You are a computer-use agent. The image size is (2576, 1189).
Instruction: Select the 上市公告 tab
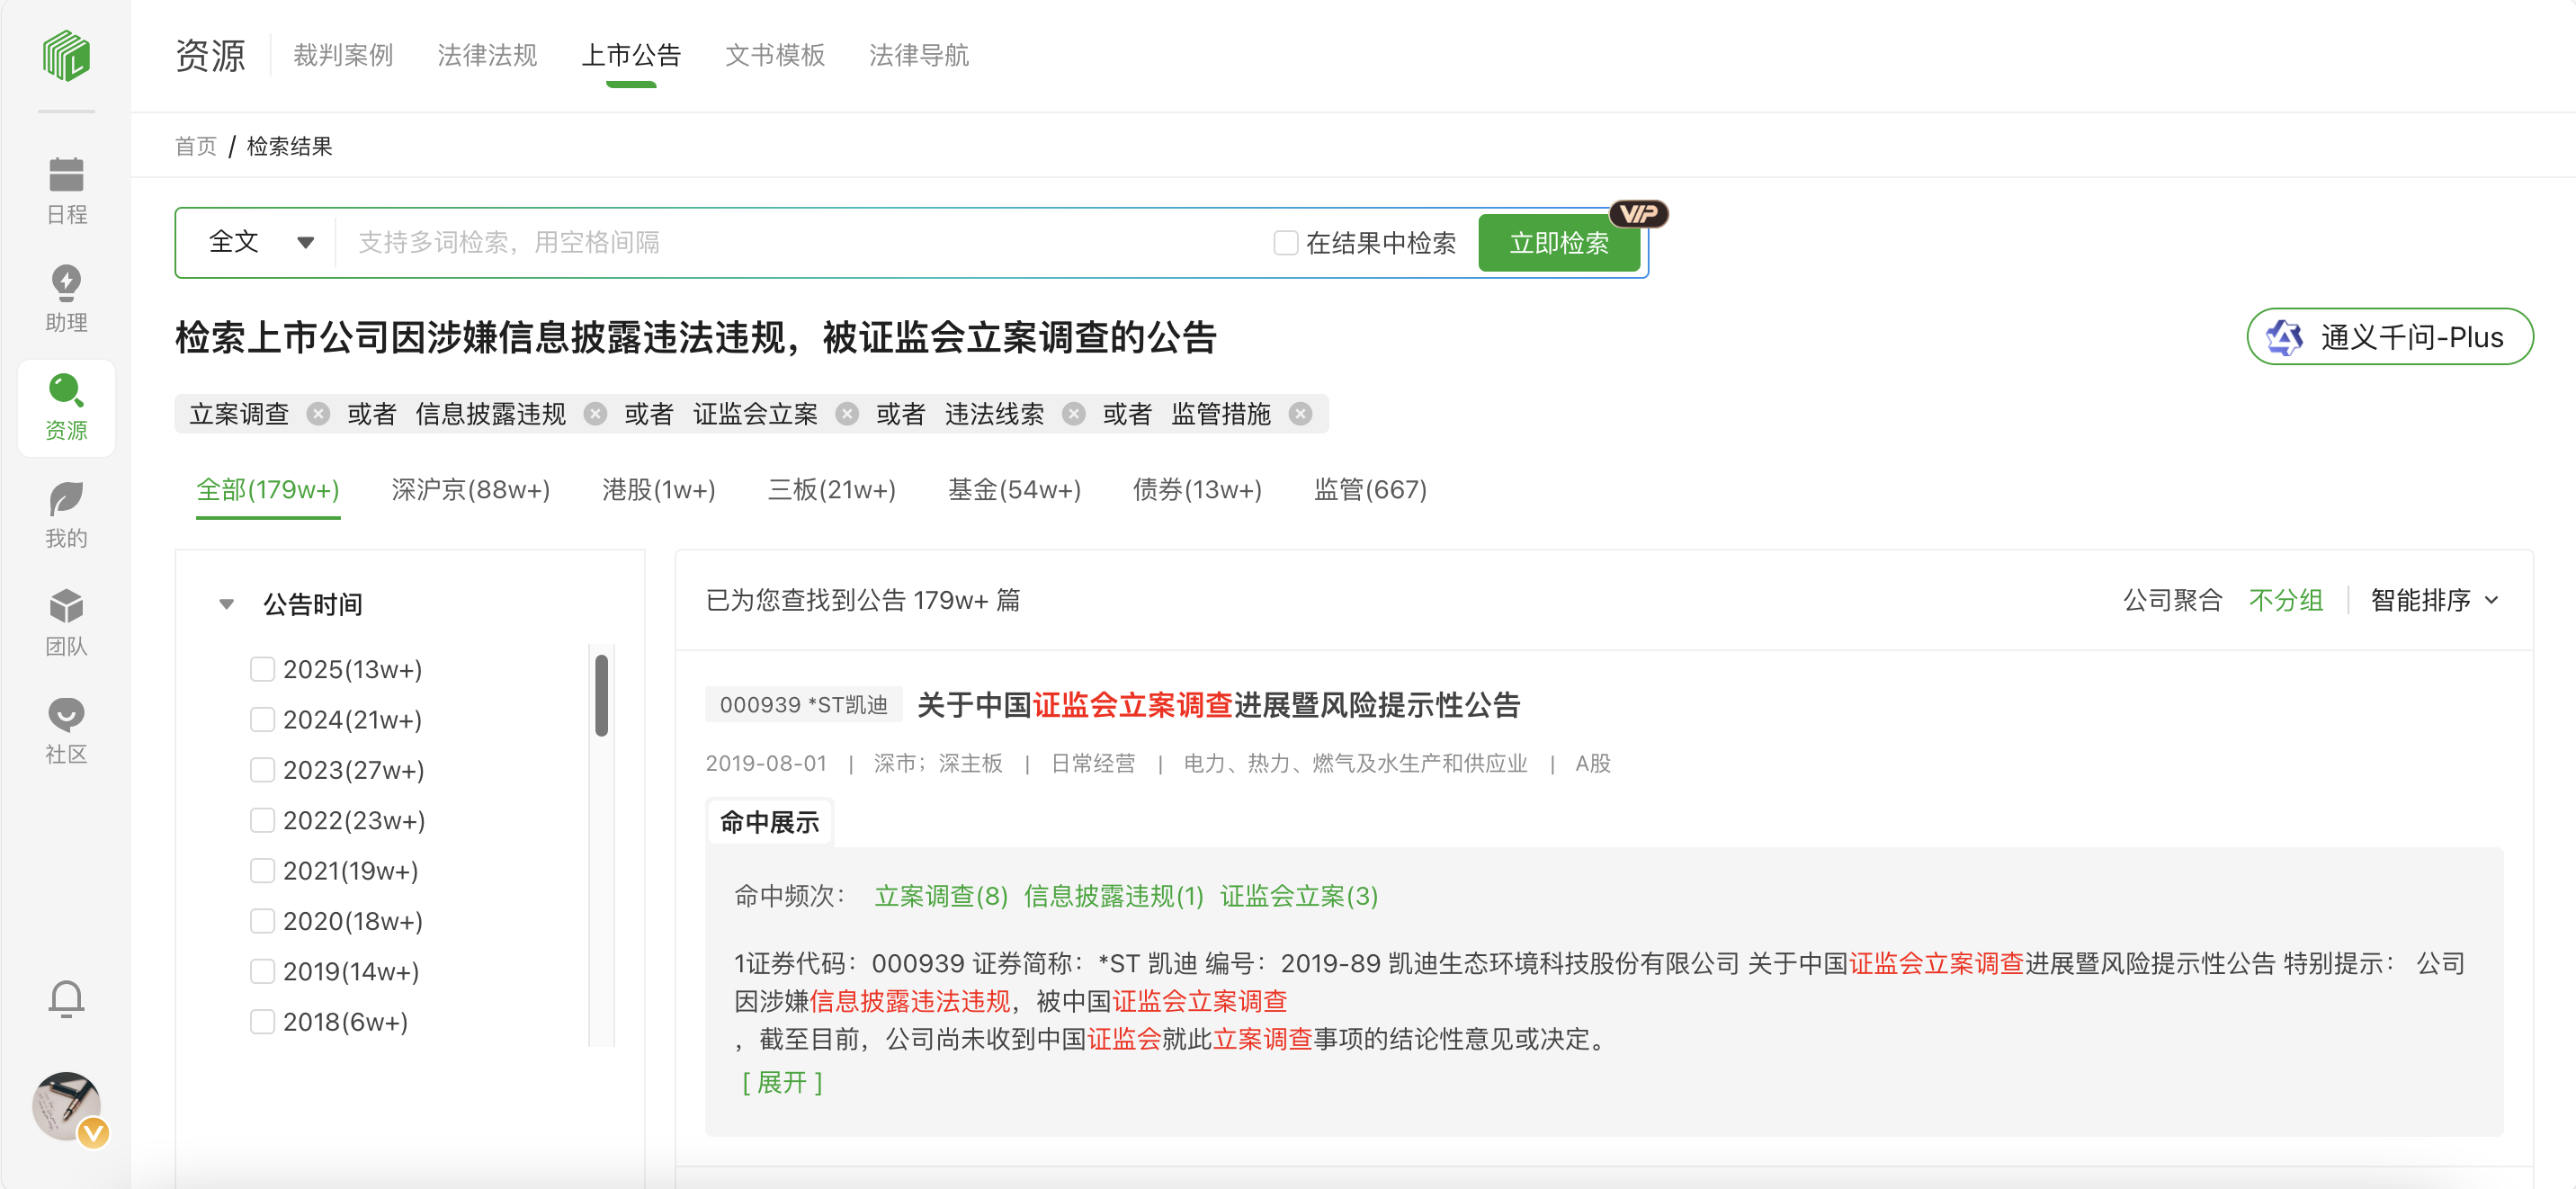631,55
